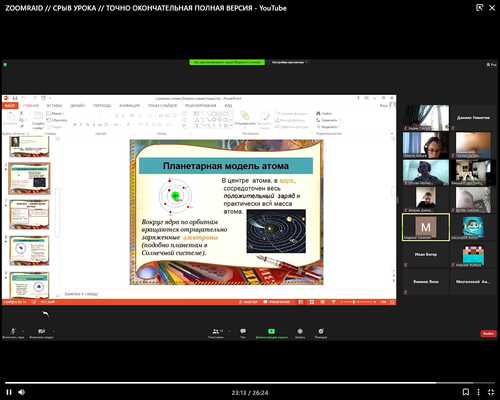Open Заливка фигуры shape fill dropdown
The height and width of the screenshot is (400, 500).
(x=292, y=113)
